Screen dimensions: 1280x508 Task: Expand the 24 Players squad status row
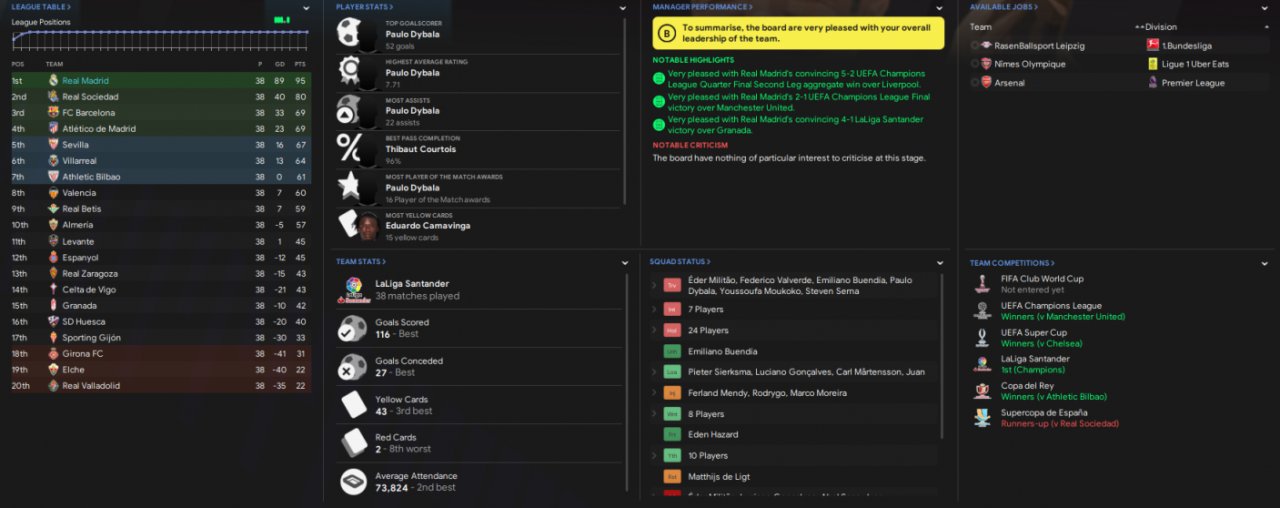(654, 330)
